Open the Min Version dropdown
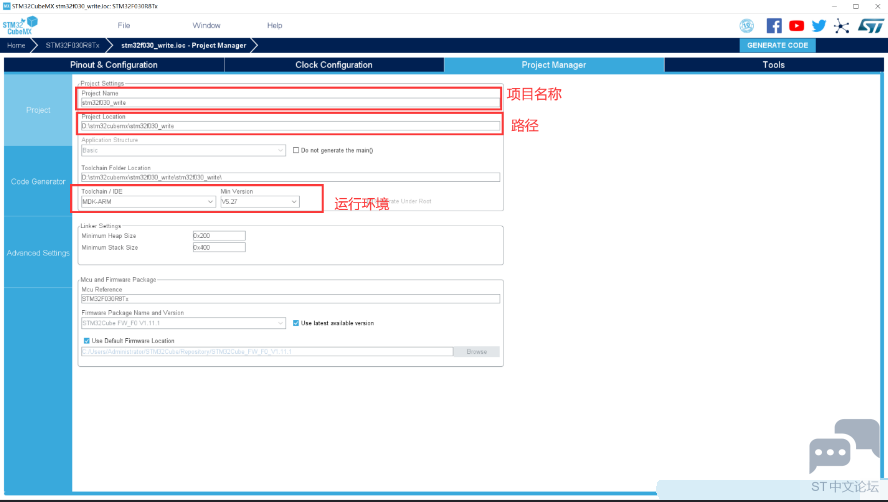The image size is (888, 502). point(260,201)
